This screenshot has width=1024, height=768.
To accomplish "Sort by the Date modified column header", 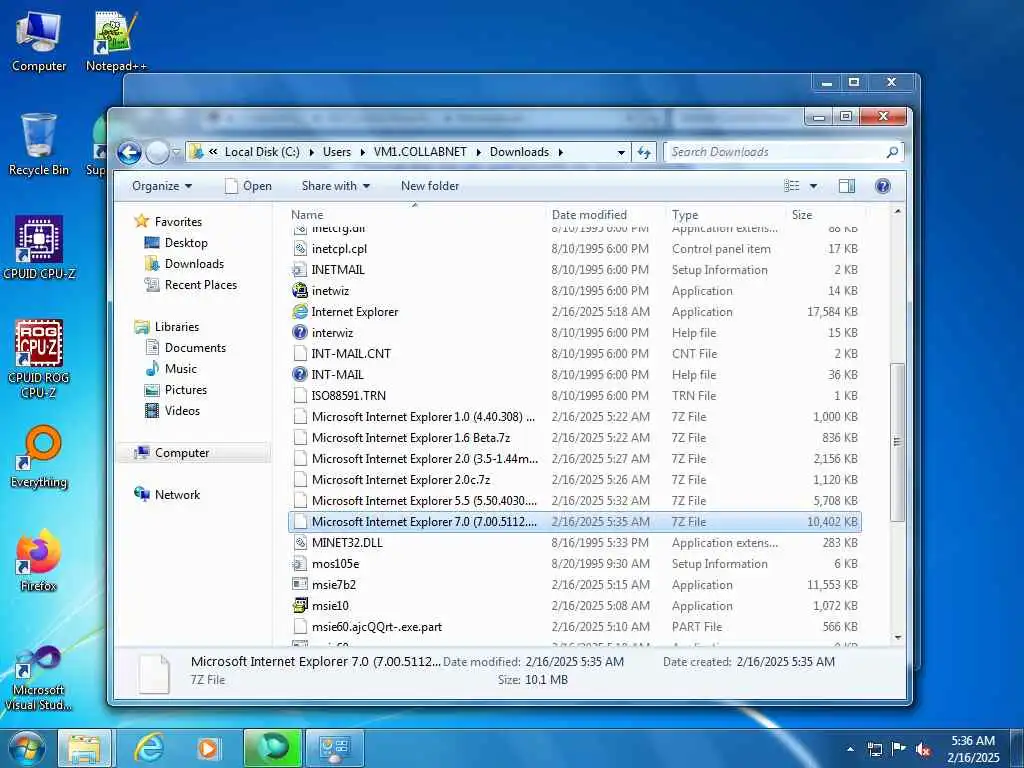I will [x=605, y=214].
